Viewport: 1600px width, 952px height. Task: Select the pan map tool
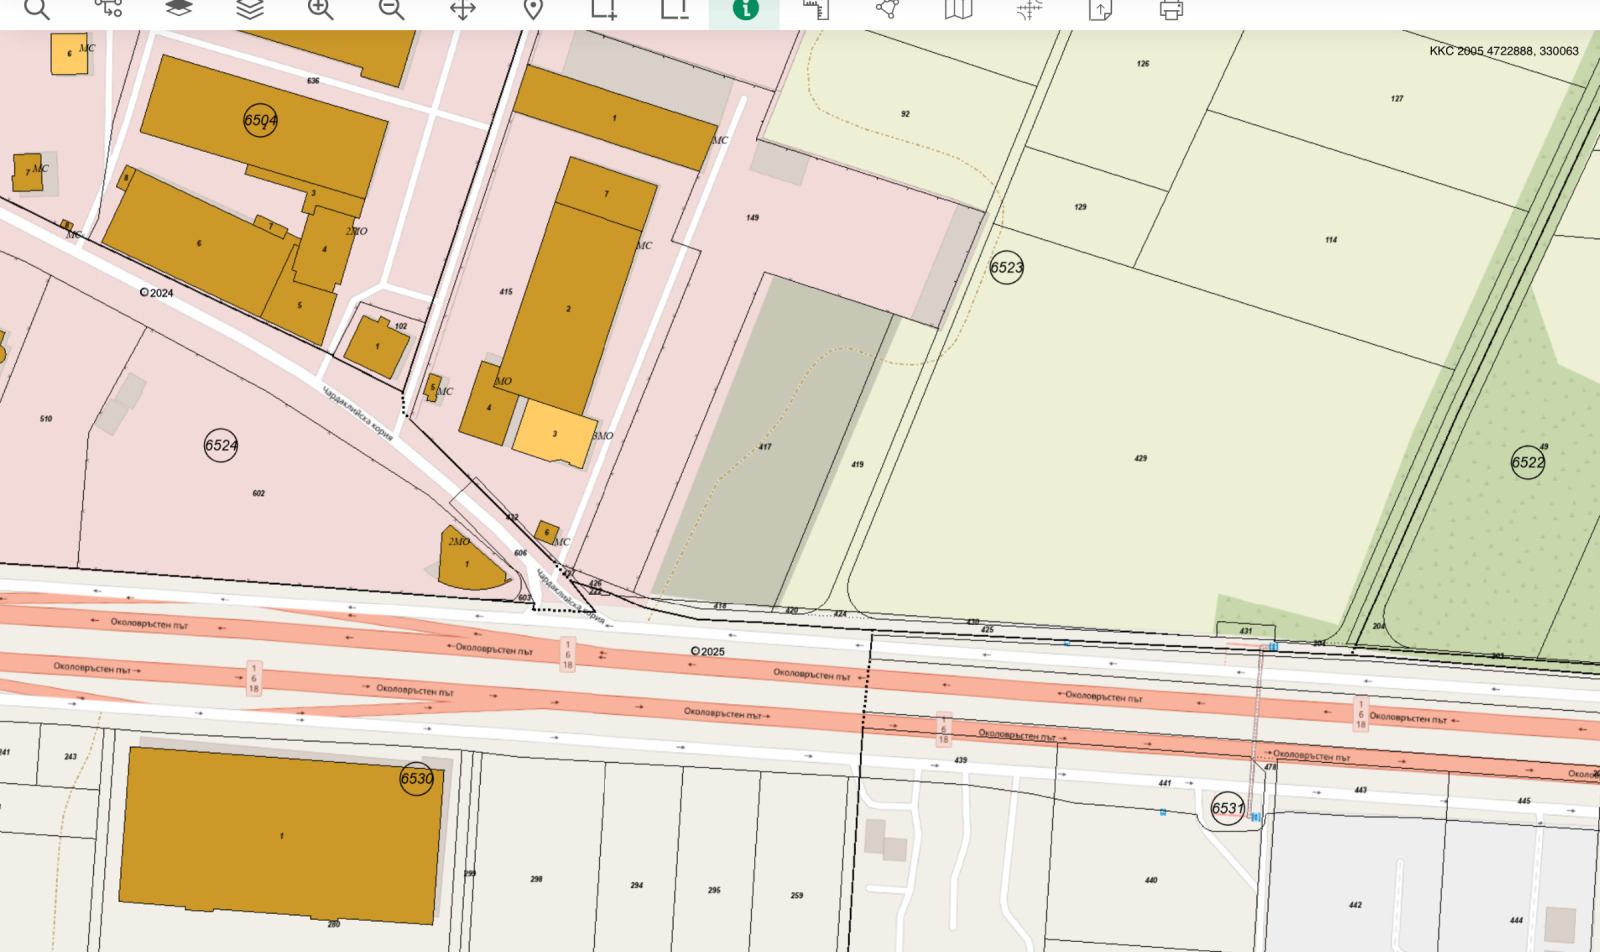(x=462, y=9)
